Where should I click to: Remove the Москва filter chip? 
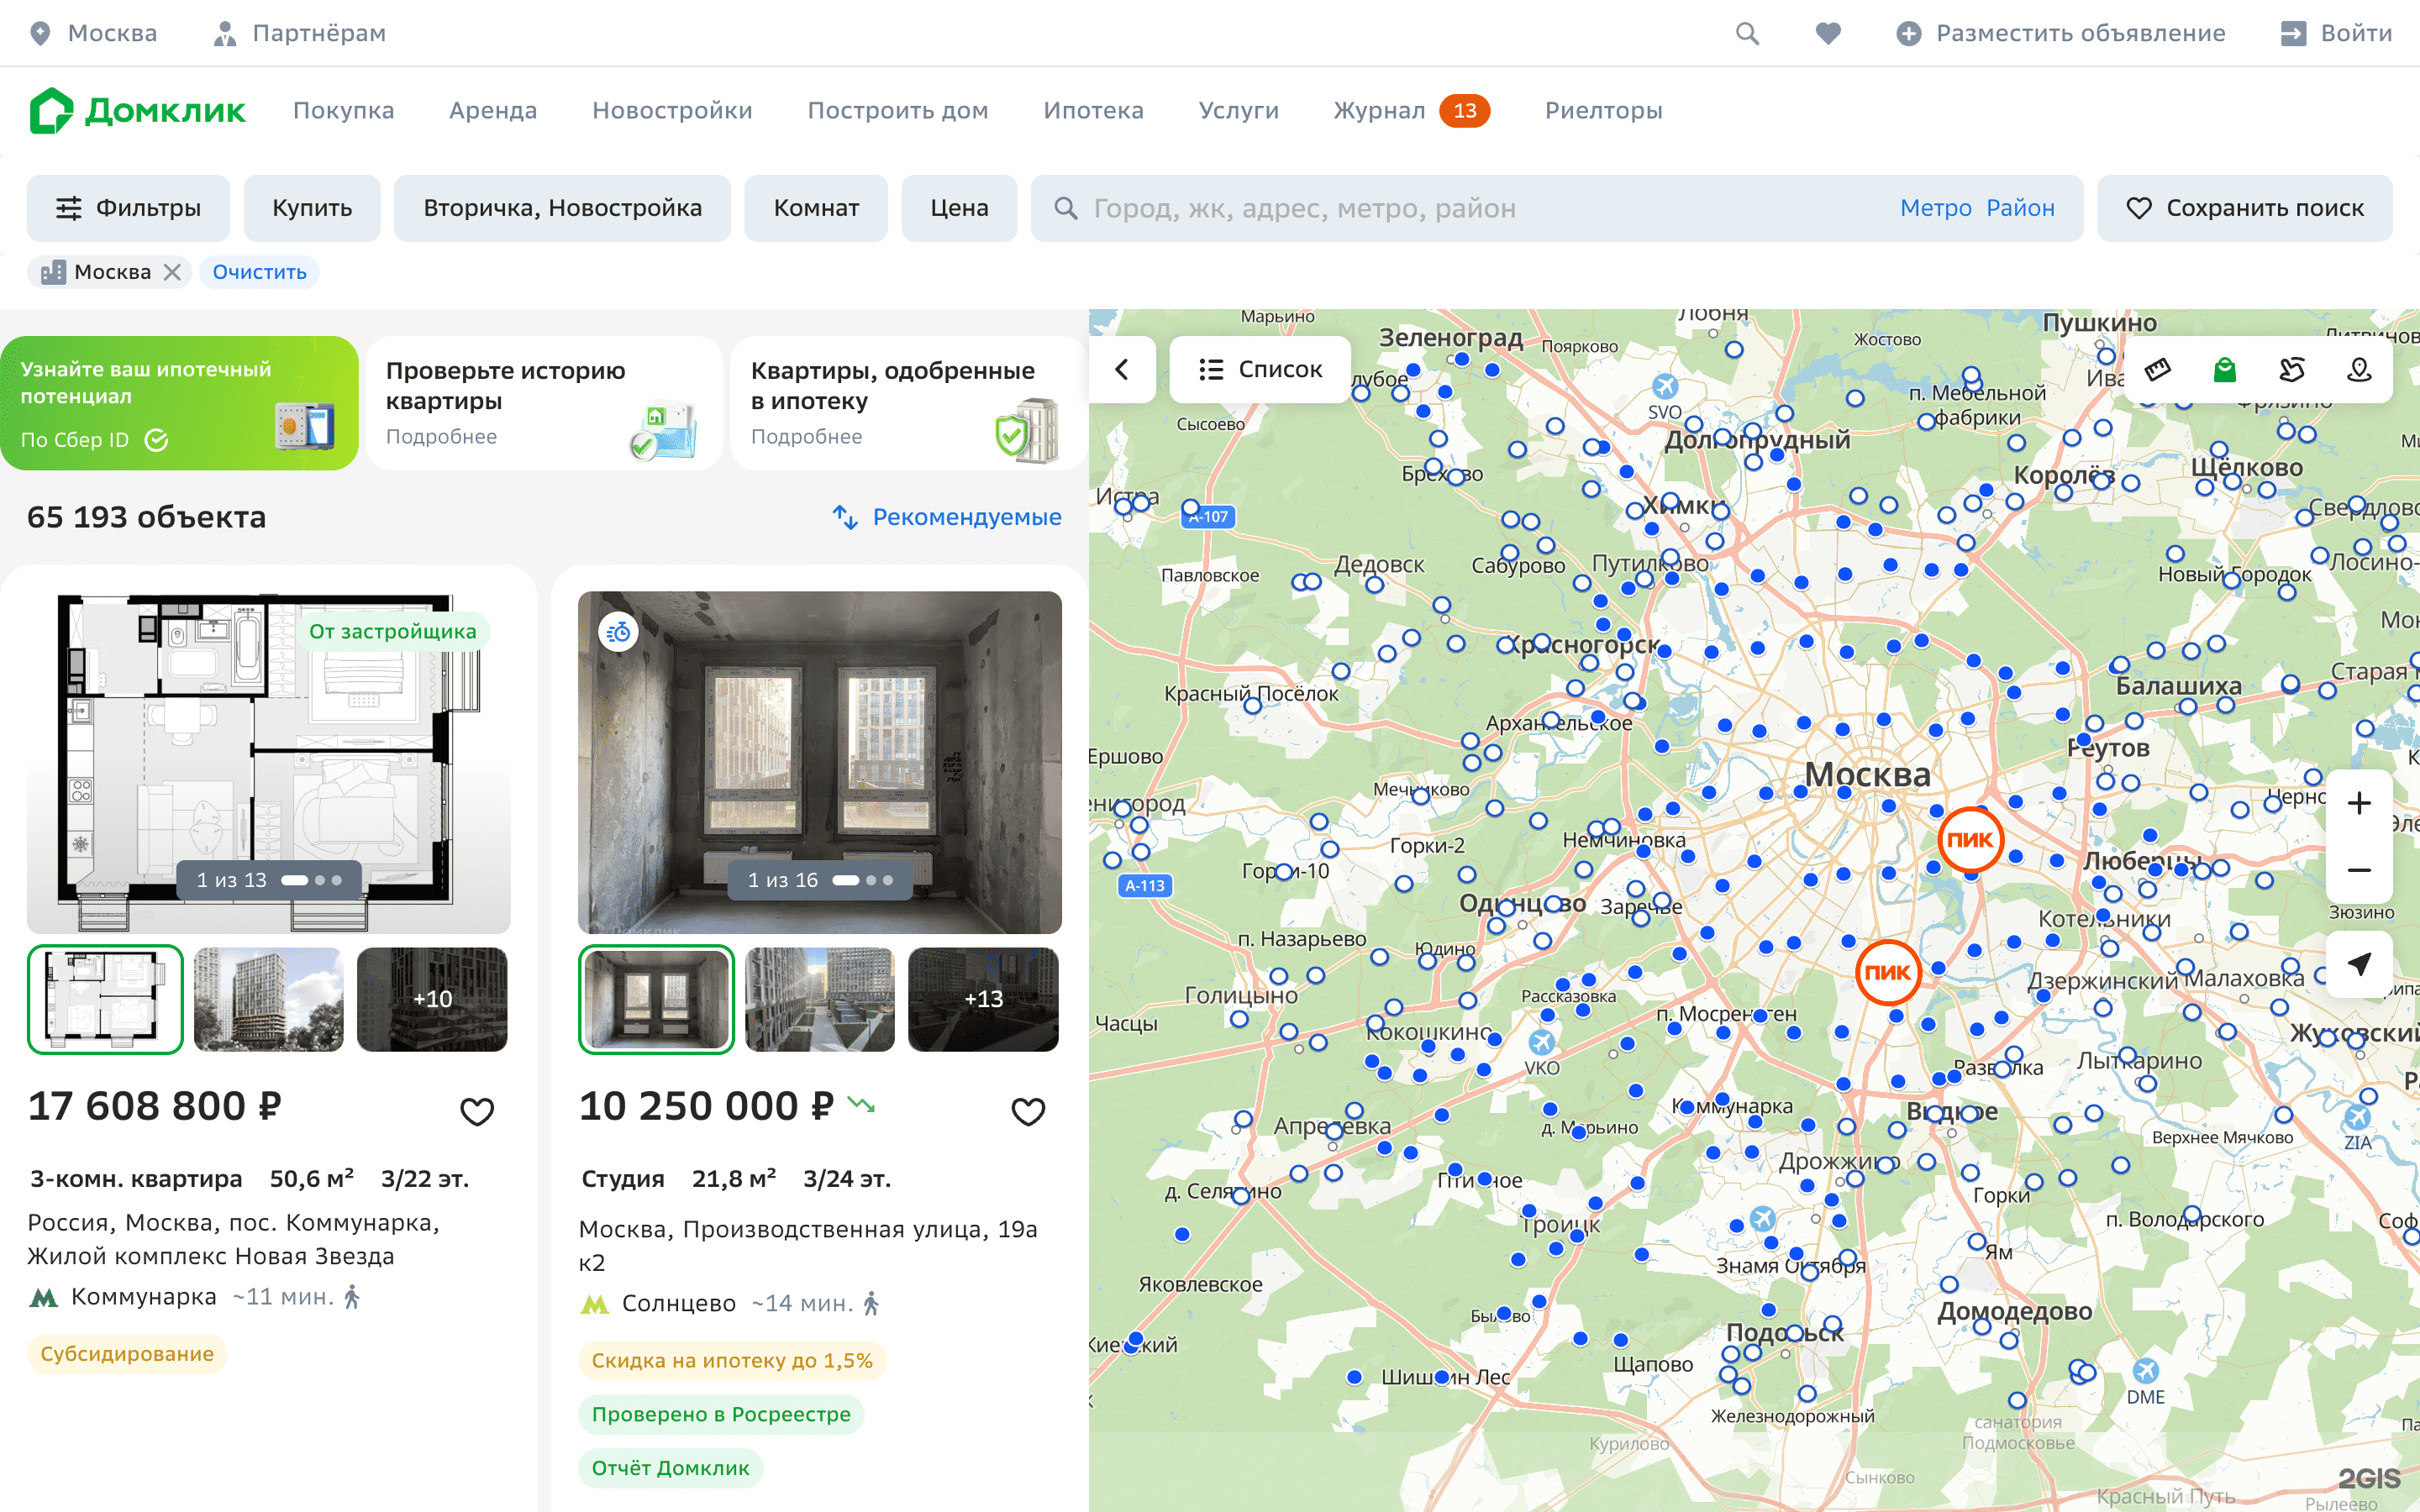click(173, 272)
